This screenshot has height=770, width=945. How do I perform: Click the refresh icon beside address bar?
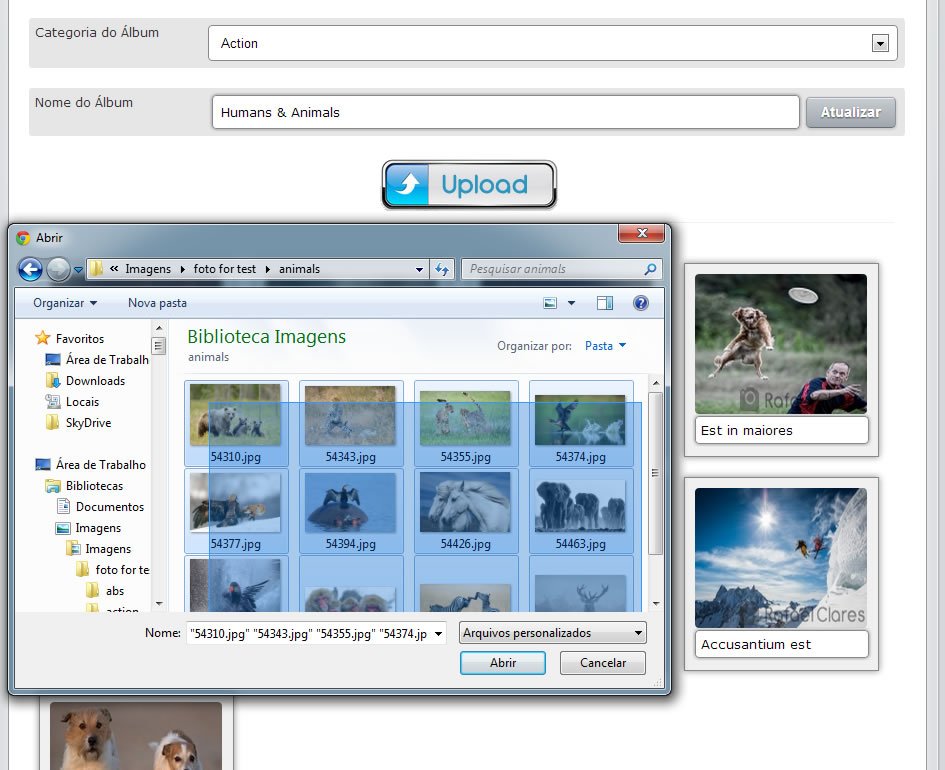coord(442,269)
